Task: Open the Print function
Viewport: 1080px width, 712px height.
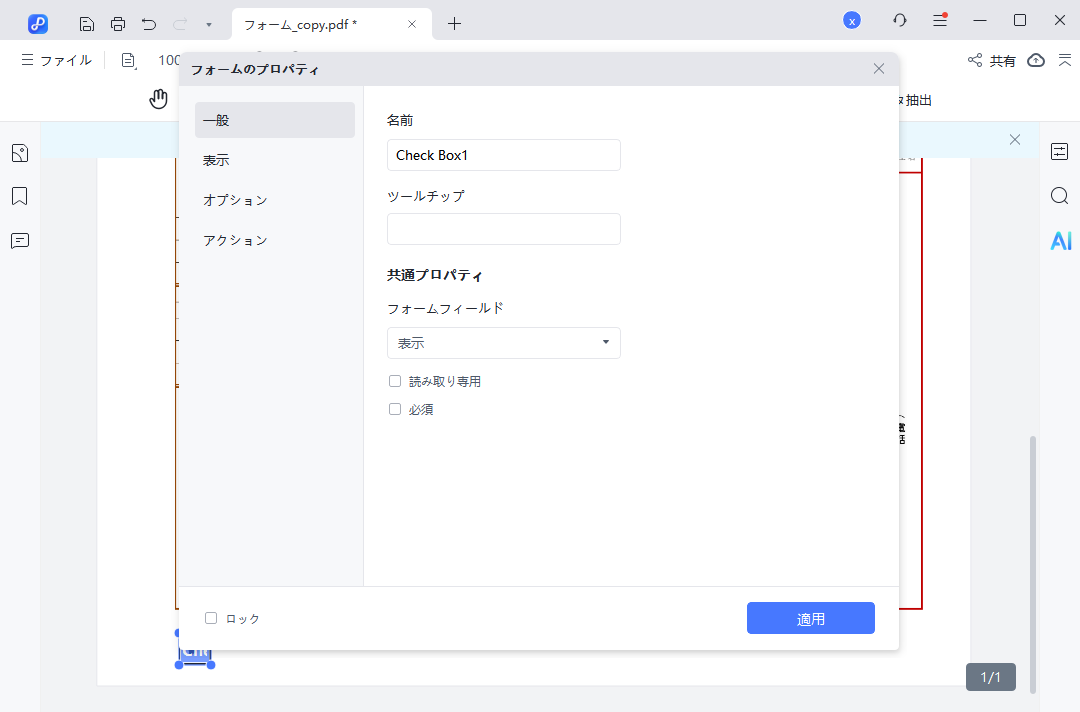Action: (x=119, y=20)
